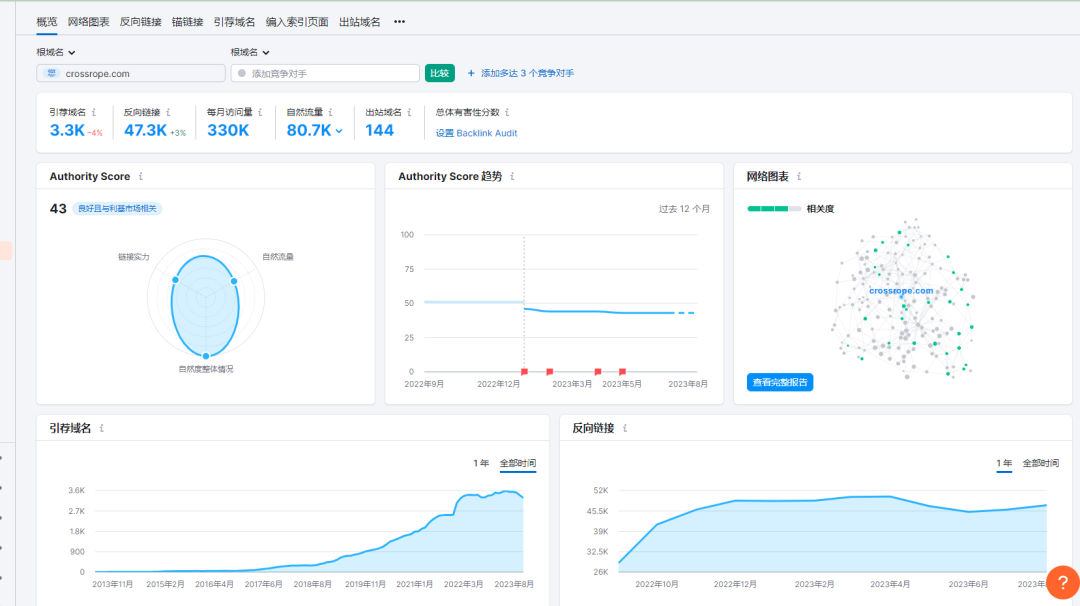This screenshot has height=606, width=1080.
Task: Open the 概览 tab
Action: [x=47, y=22]
